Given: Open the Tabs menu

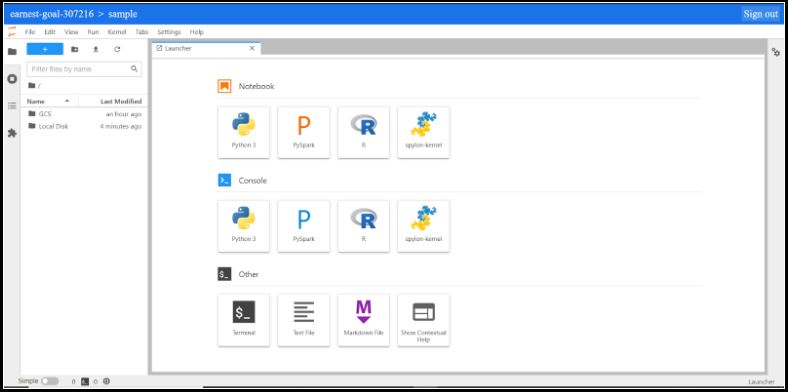Looking at the screenshot, I should click(x=142, y=32).
